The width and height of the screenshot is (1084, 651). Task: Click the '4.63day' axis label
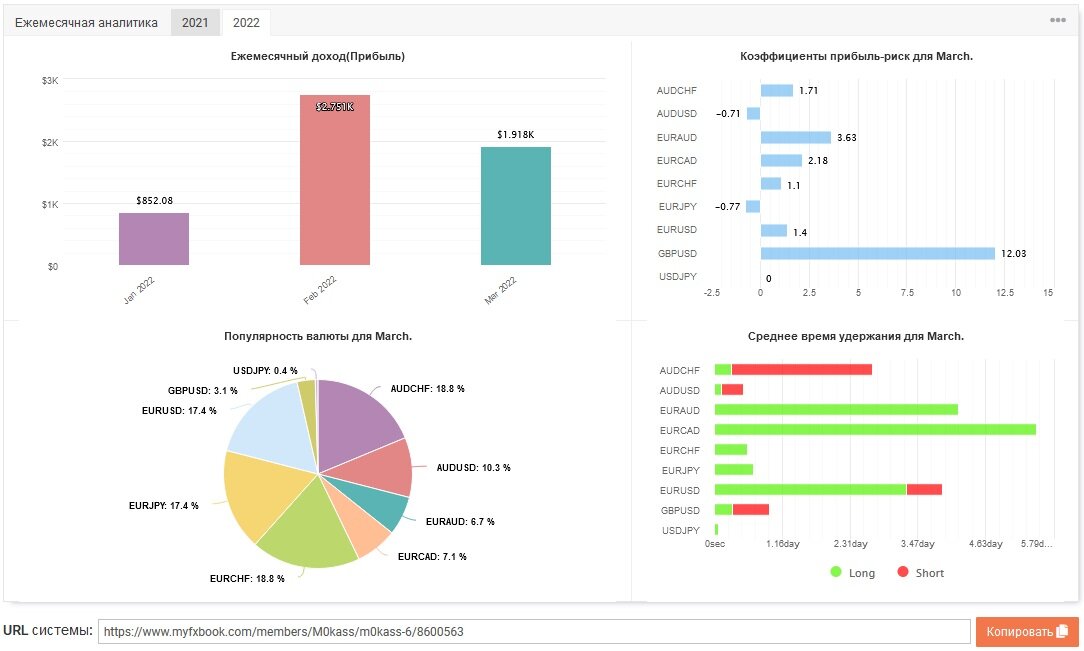(x=985, y=544)
